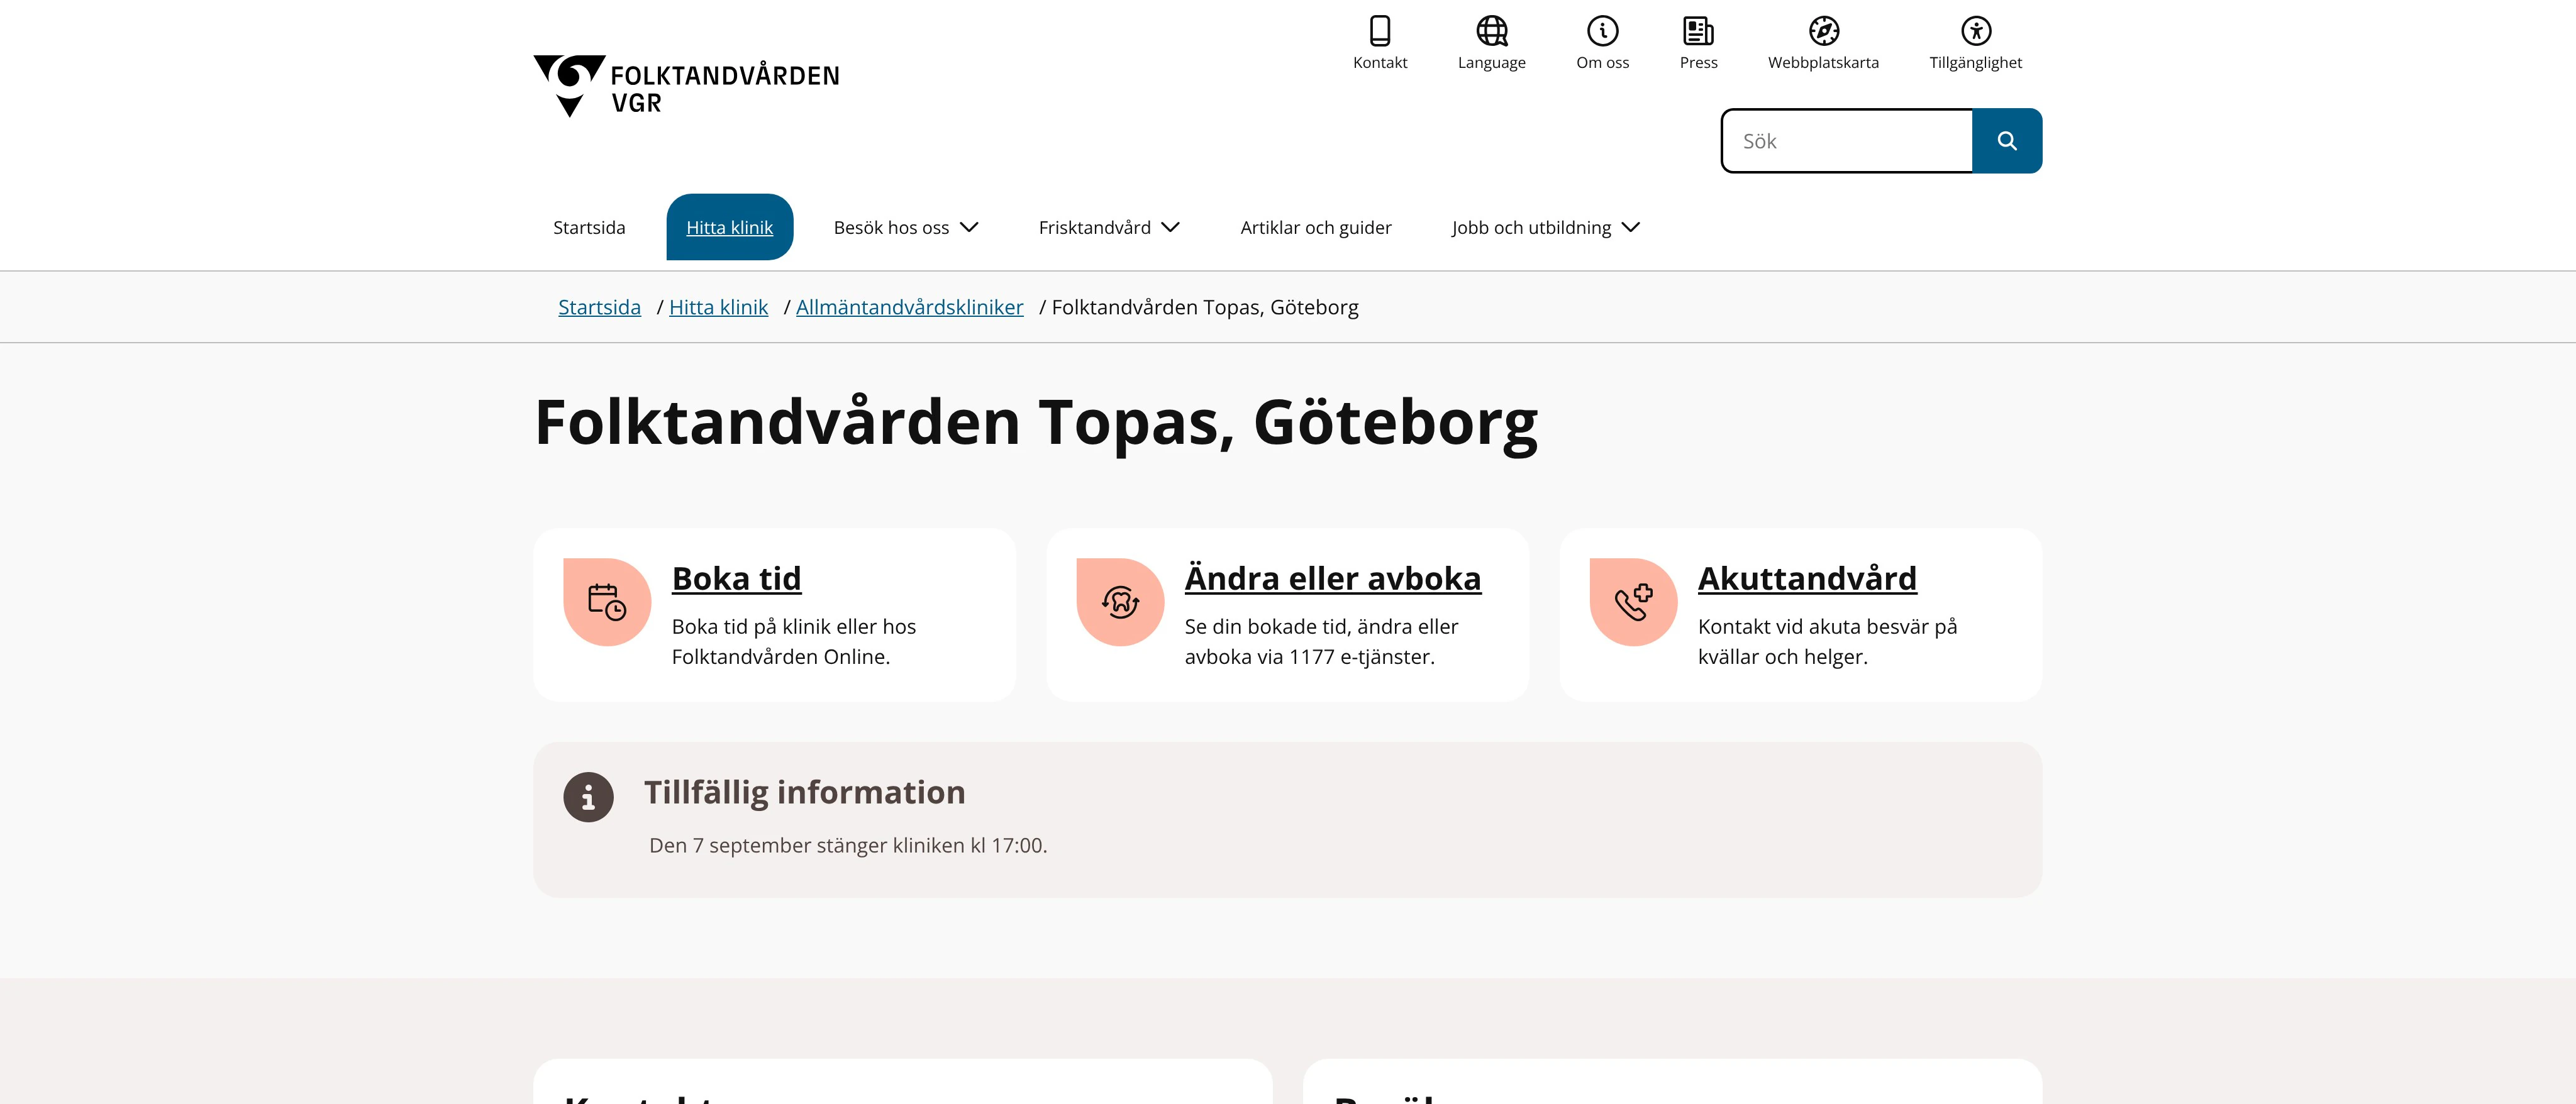2576x1104 pixels.
Task: Open the Akuttandvård link
Action: tap(1807, 578)
